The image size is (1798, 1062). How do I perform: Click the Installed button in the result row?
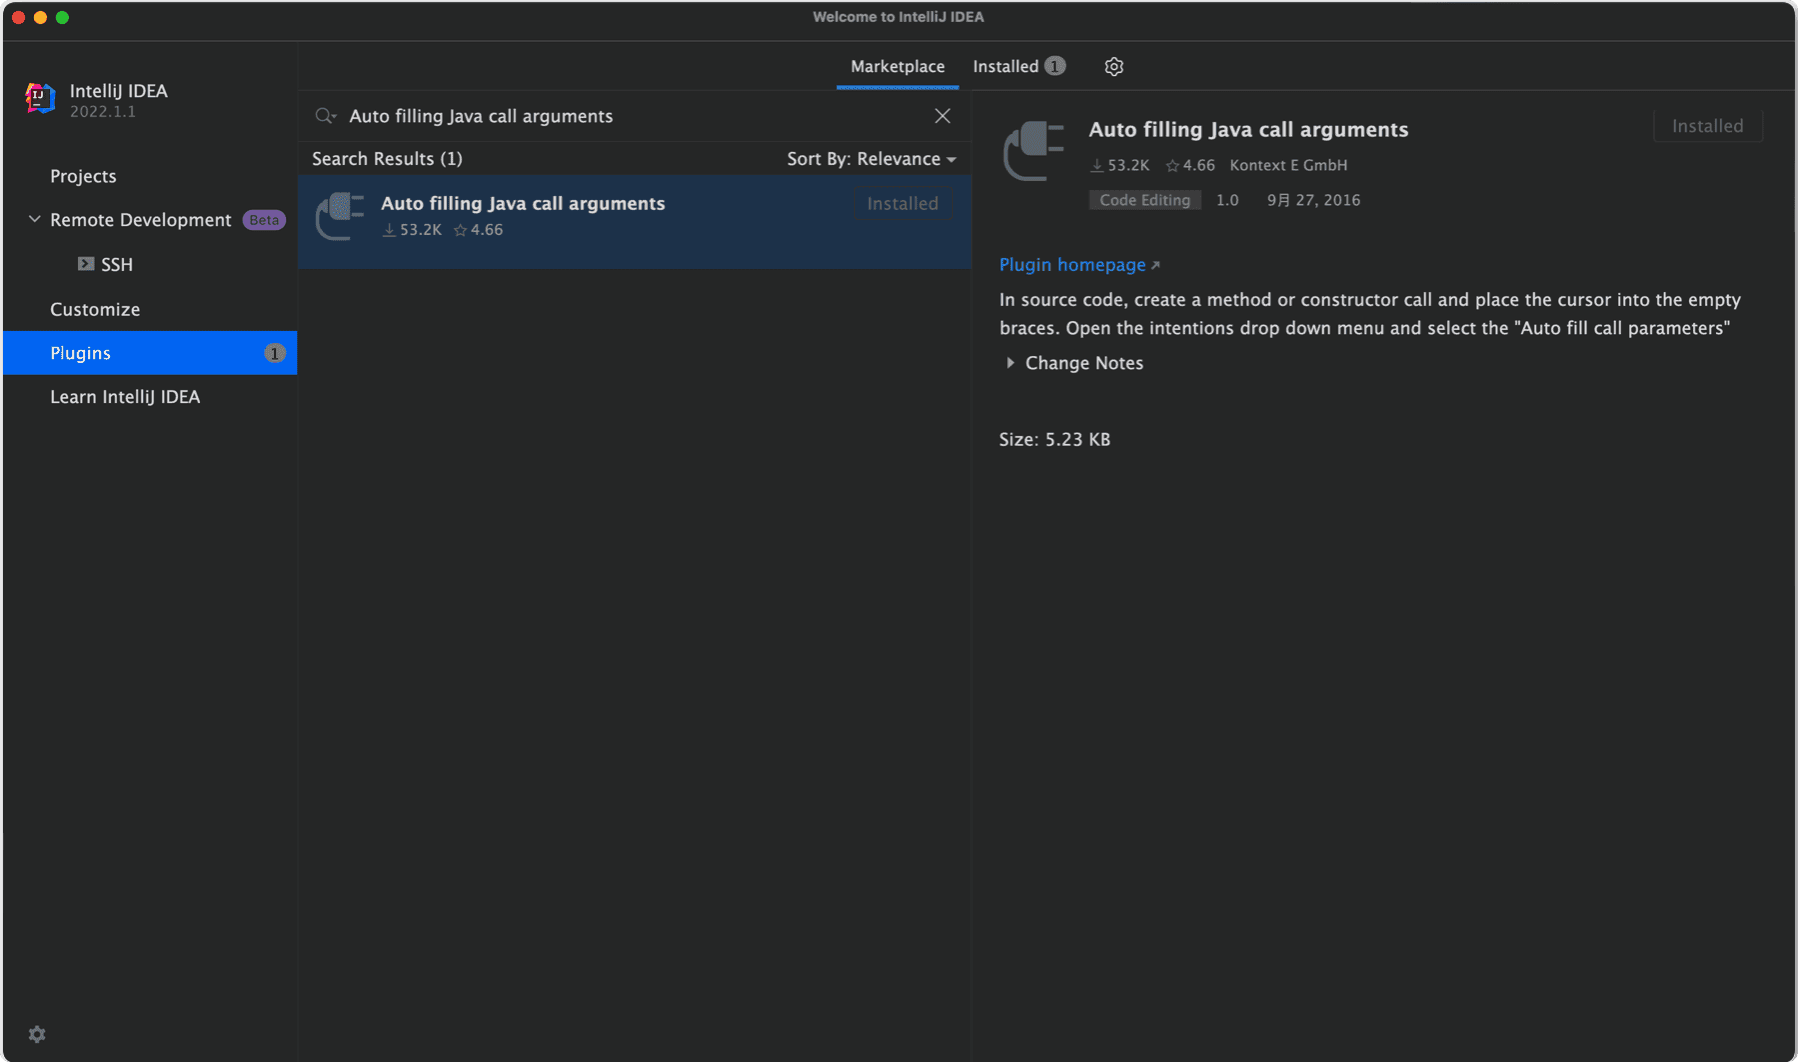tap(902, 203)
